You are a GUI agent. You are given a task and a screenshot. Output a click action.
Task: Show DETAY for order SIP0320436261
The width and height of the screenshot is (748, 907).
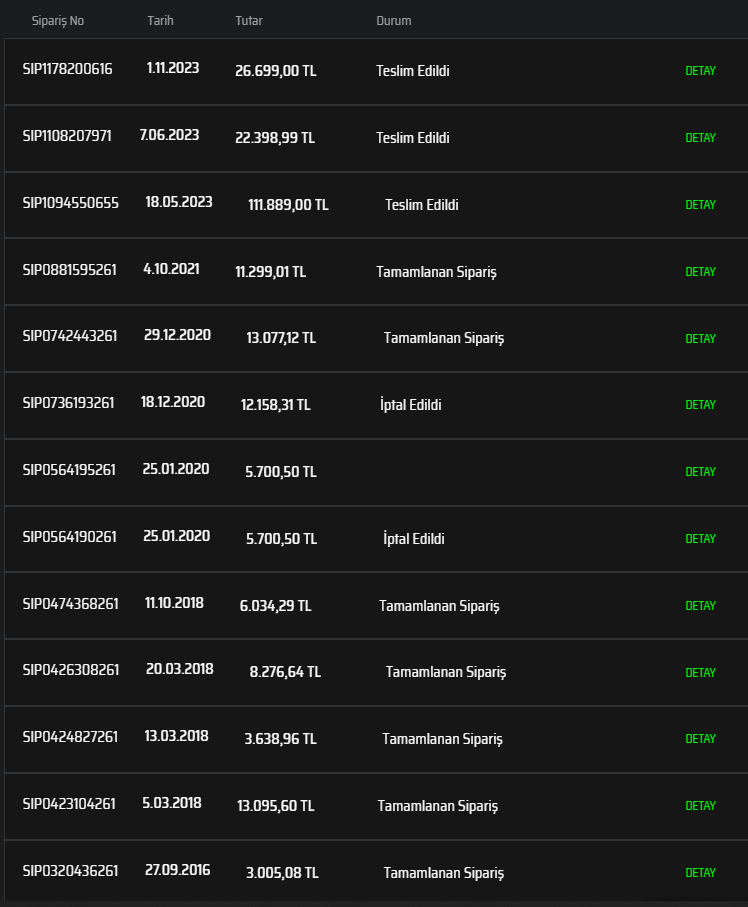[x=700, y=873]
